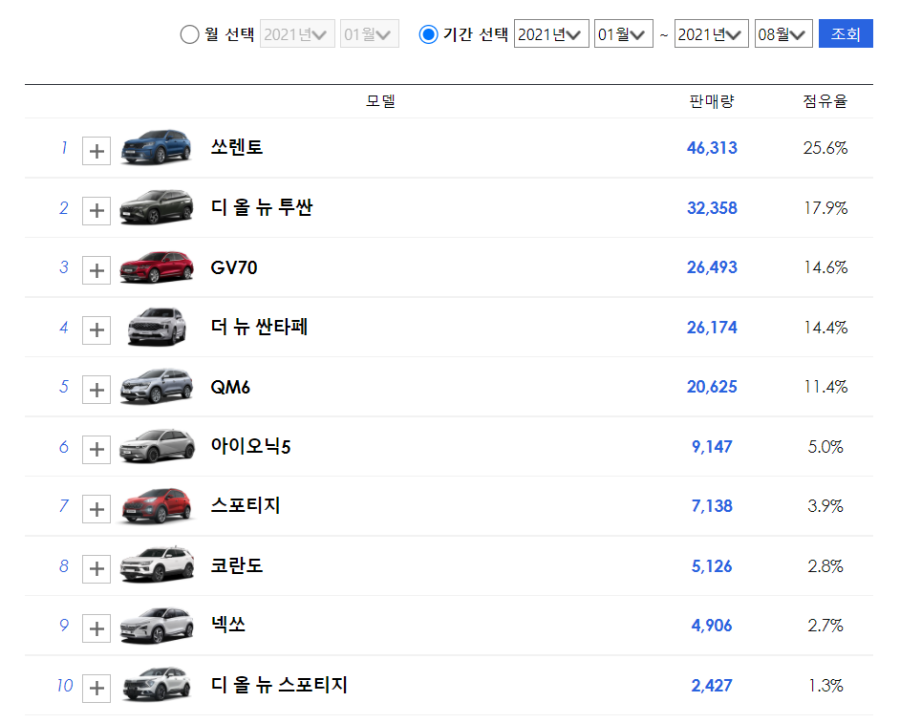Click the 11.4% market share value
This screenshot has width=900, height=723.
pyautogui.click(x=825, y=387)
